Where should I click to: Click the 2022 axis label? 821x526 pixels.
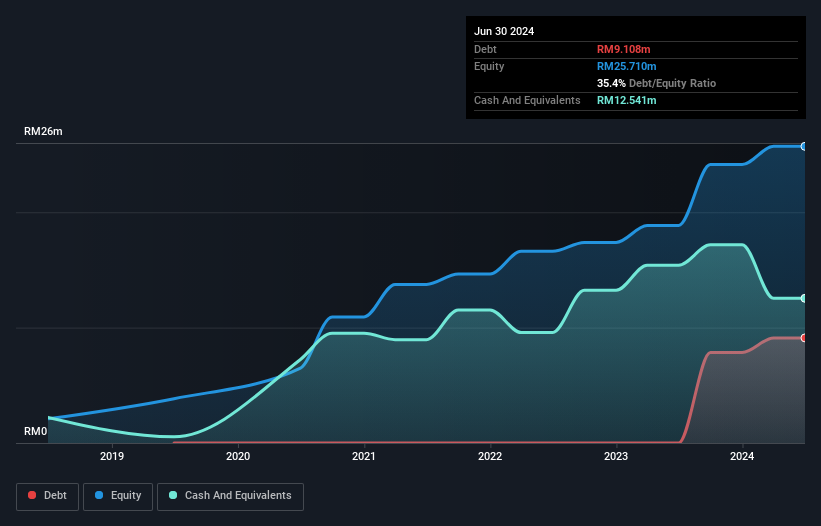[x=490, y=456]
